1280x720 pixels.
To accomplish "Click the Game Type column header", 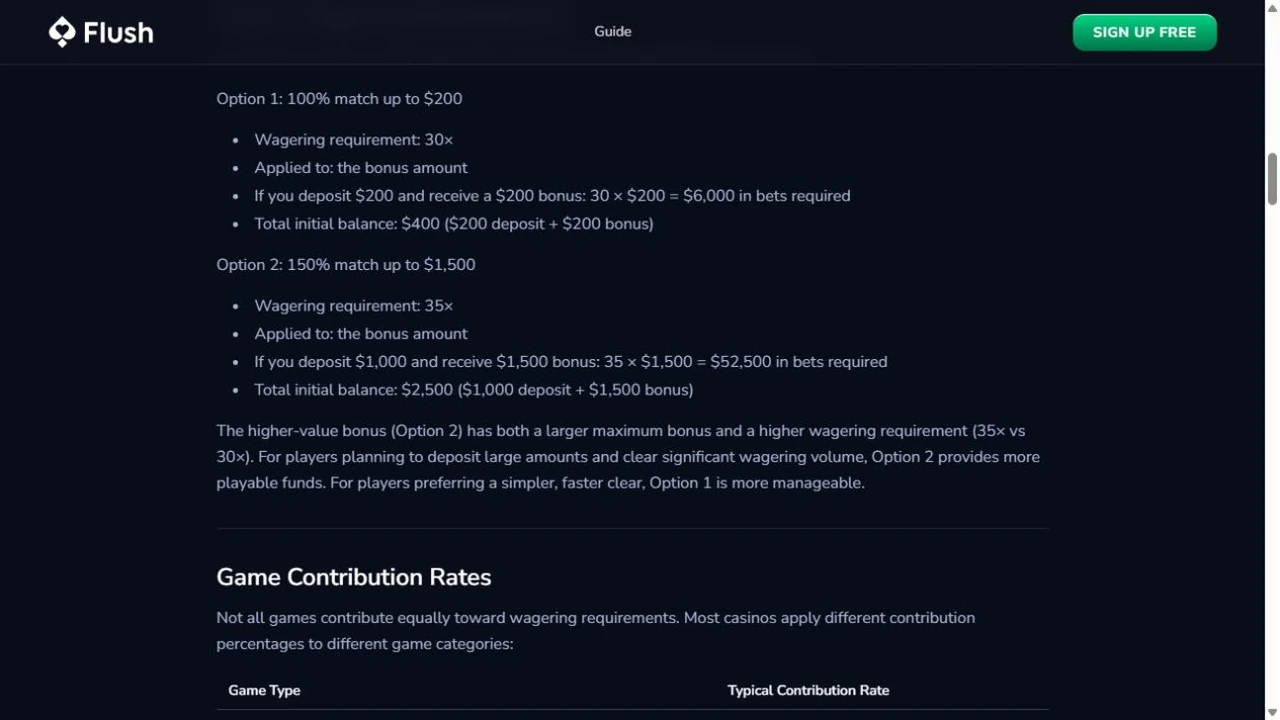I will click(x=264, y=690).
